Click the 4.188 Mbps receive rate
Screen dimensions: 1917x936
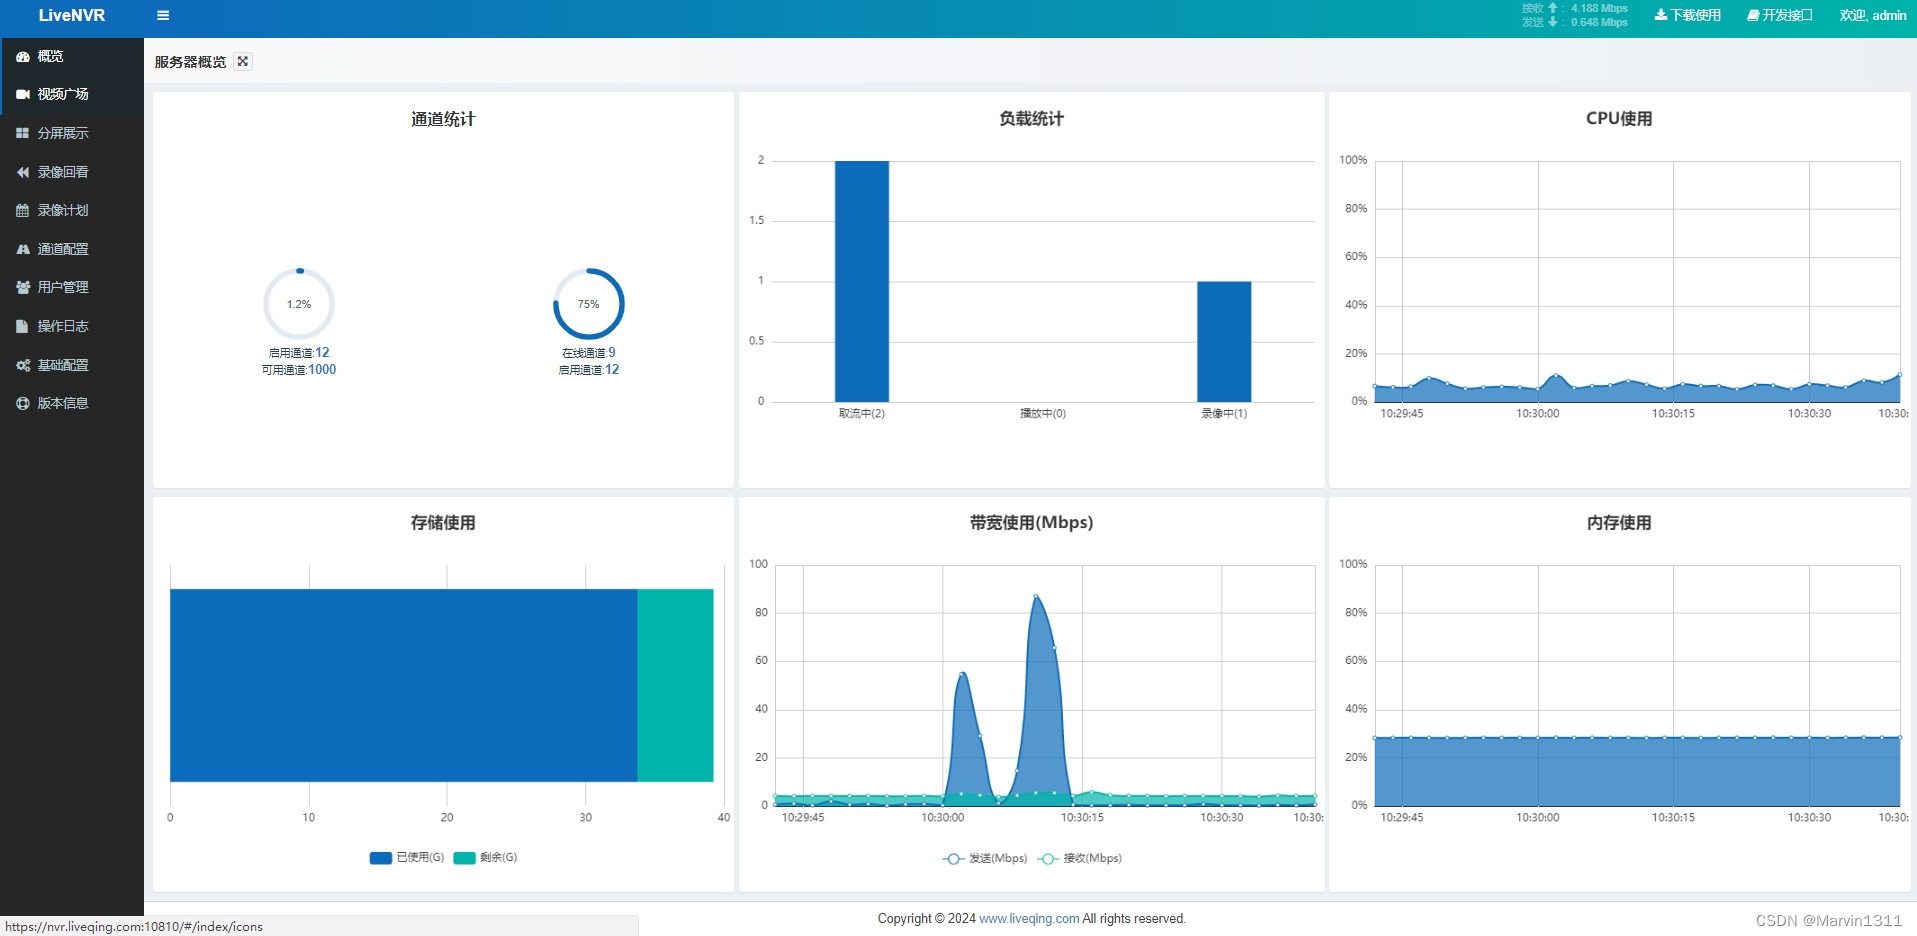[x=1599, y=8]
